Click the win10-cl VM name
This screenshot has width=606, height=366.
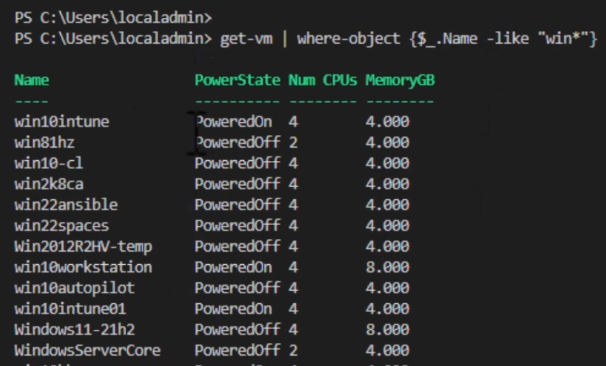[x=49, y=163]
